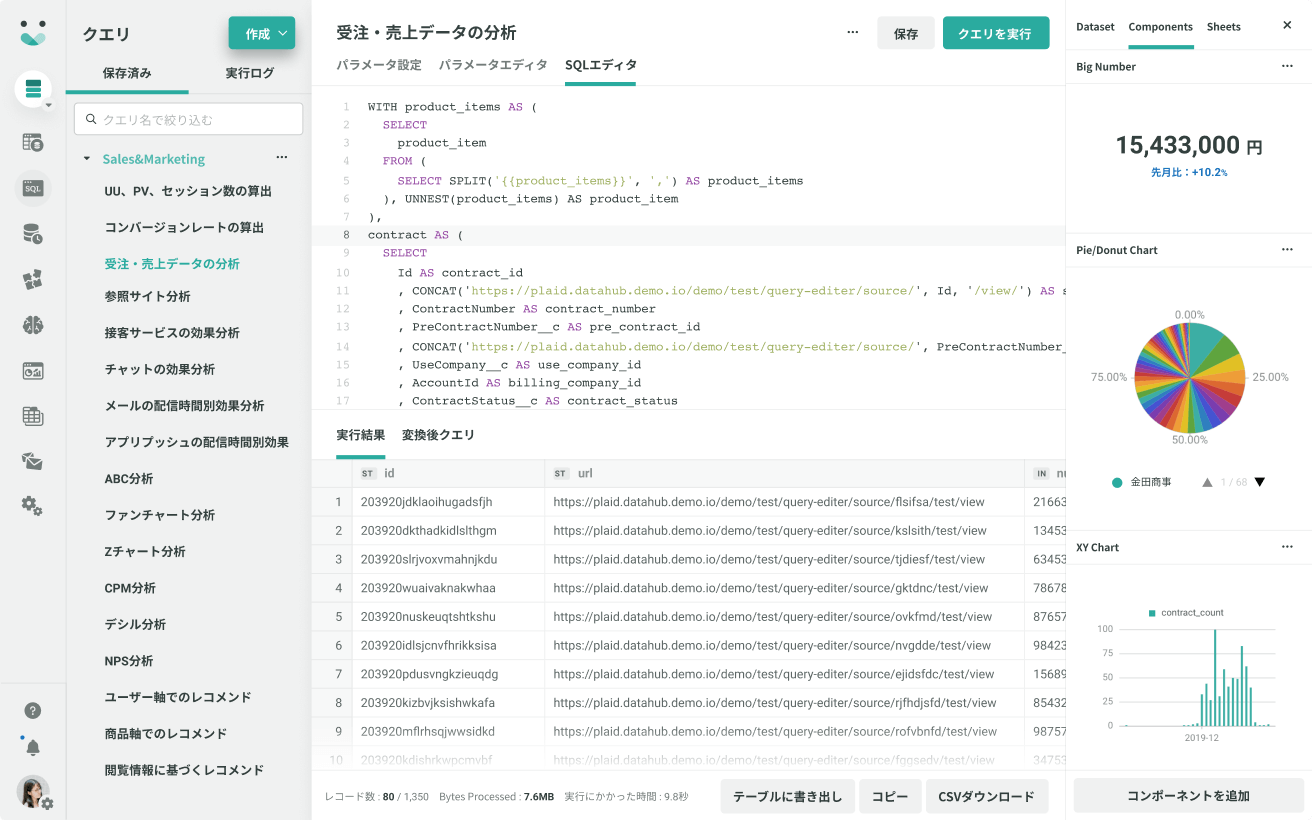Open the 作成 dropdown button
Viewport: 1312px width, 820px height.
[x=261, y=34]
